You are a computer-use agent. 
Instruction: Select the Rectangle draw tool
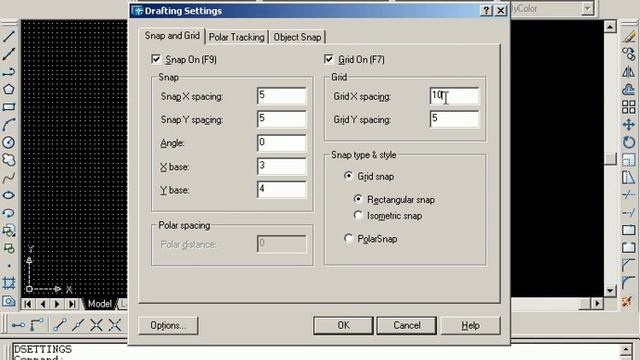[x=9, y=107]
